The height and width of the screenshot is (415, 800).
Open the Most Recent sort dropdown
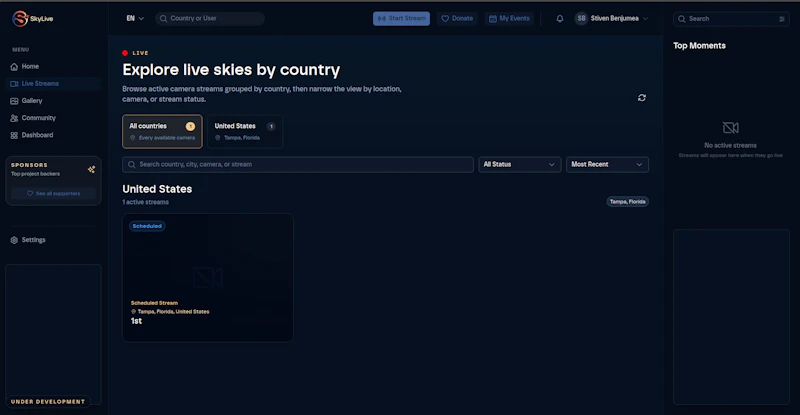[607, 164]
